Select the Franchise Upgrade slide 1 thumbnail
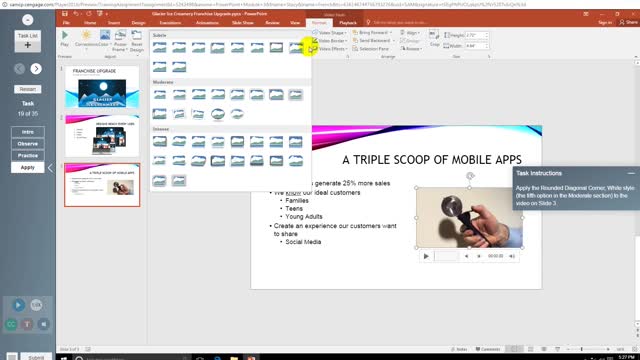 point(102,87)
